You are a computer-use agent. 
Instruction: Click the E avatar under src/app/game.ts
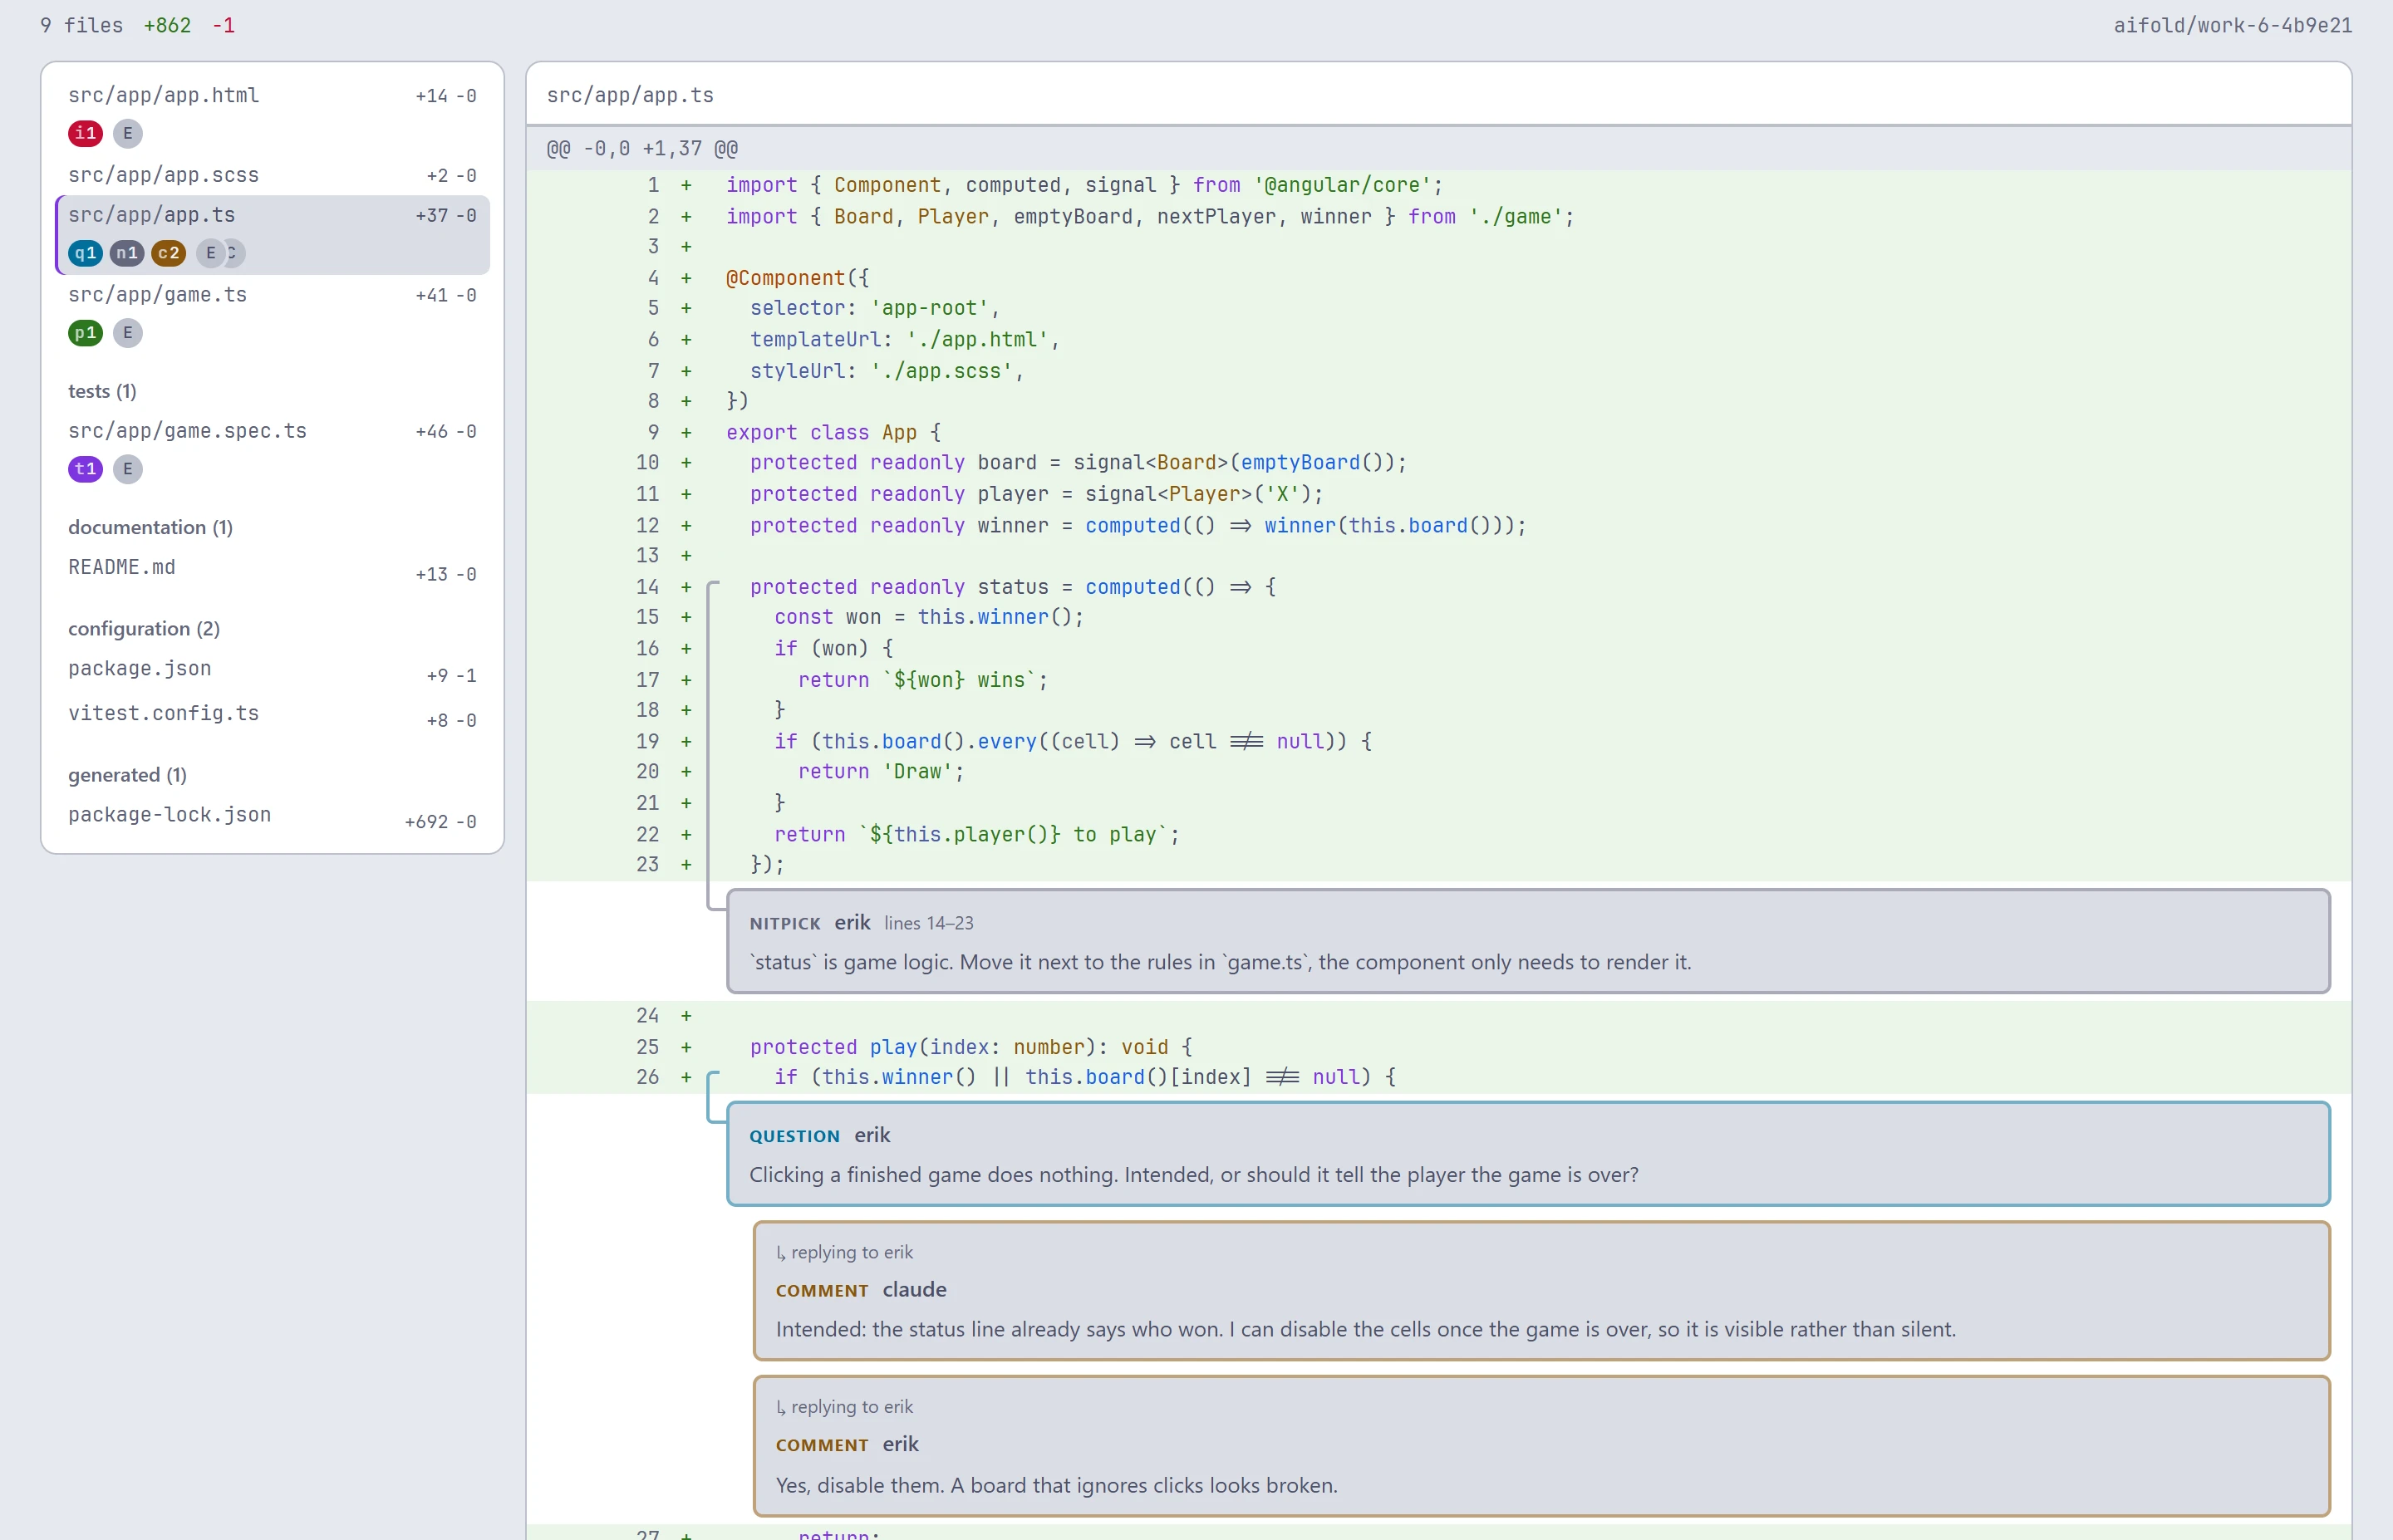click(x=128, y=333)
